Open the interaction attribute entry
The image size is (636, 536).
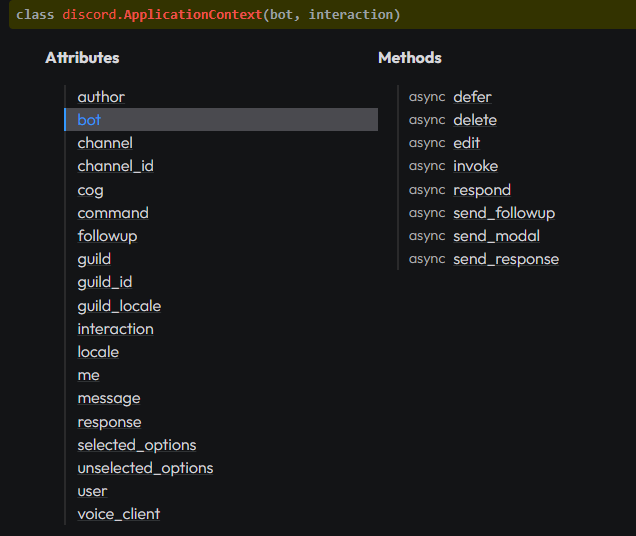coord(115,329)
